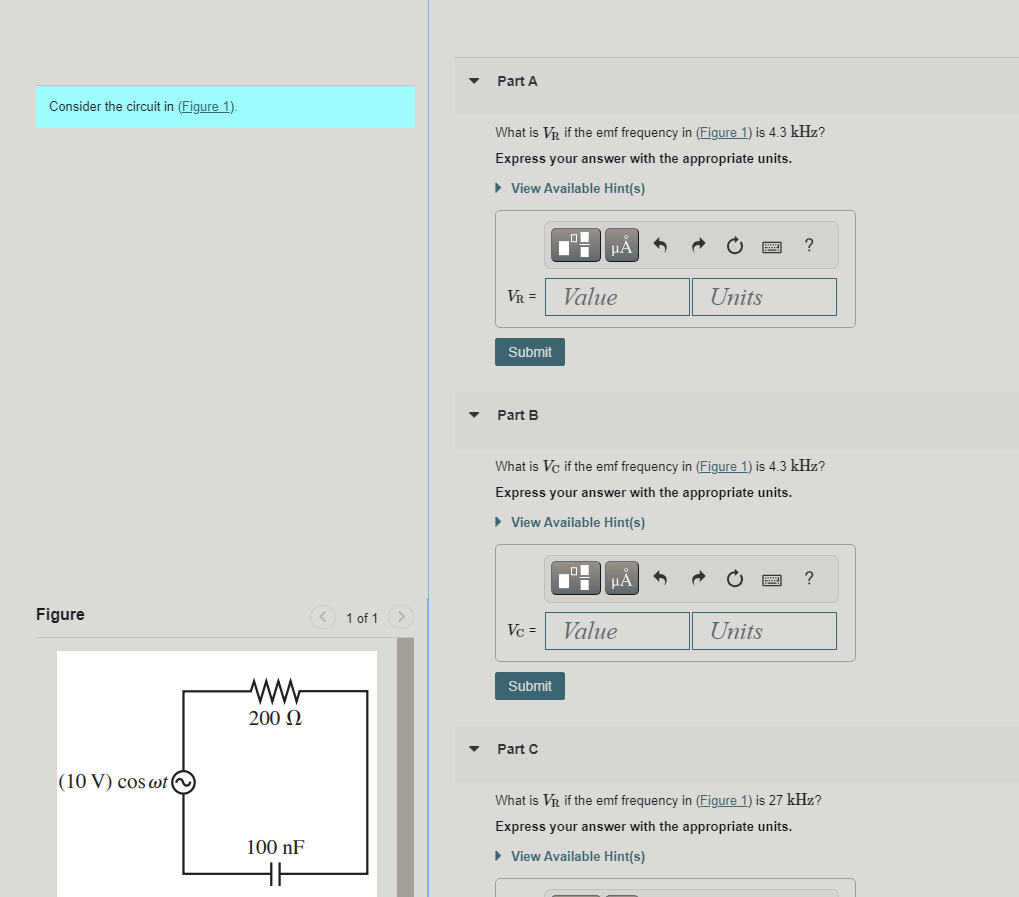
Task: Click the μÅ units insertion icon in Part A
Action: pos(621,244)
